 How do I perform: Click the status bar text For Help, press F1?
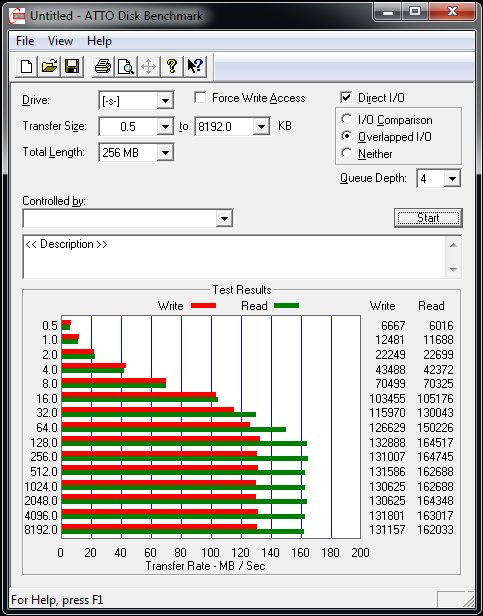tap(57, 600)
